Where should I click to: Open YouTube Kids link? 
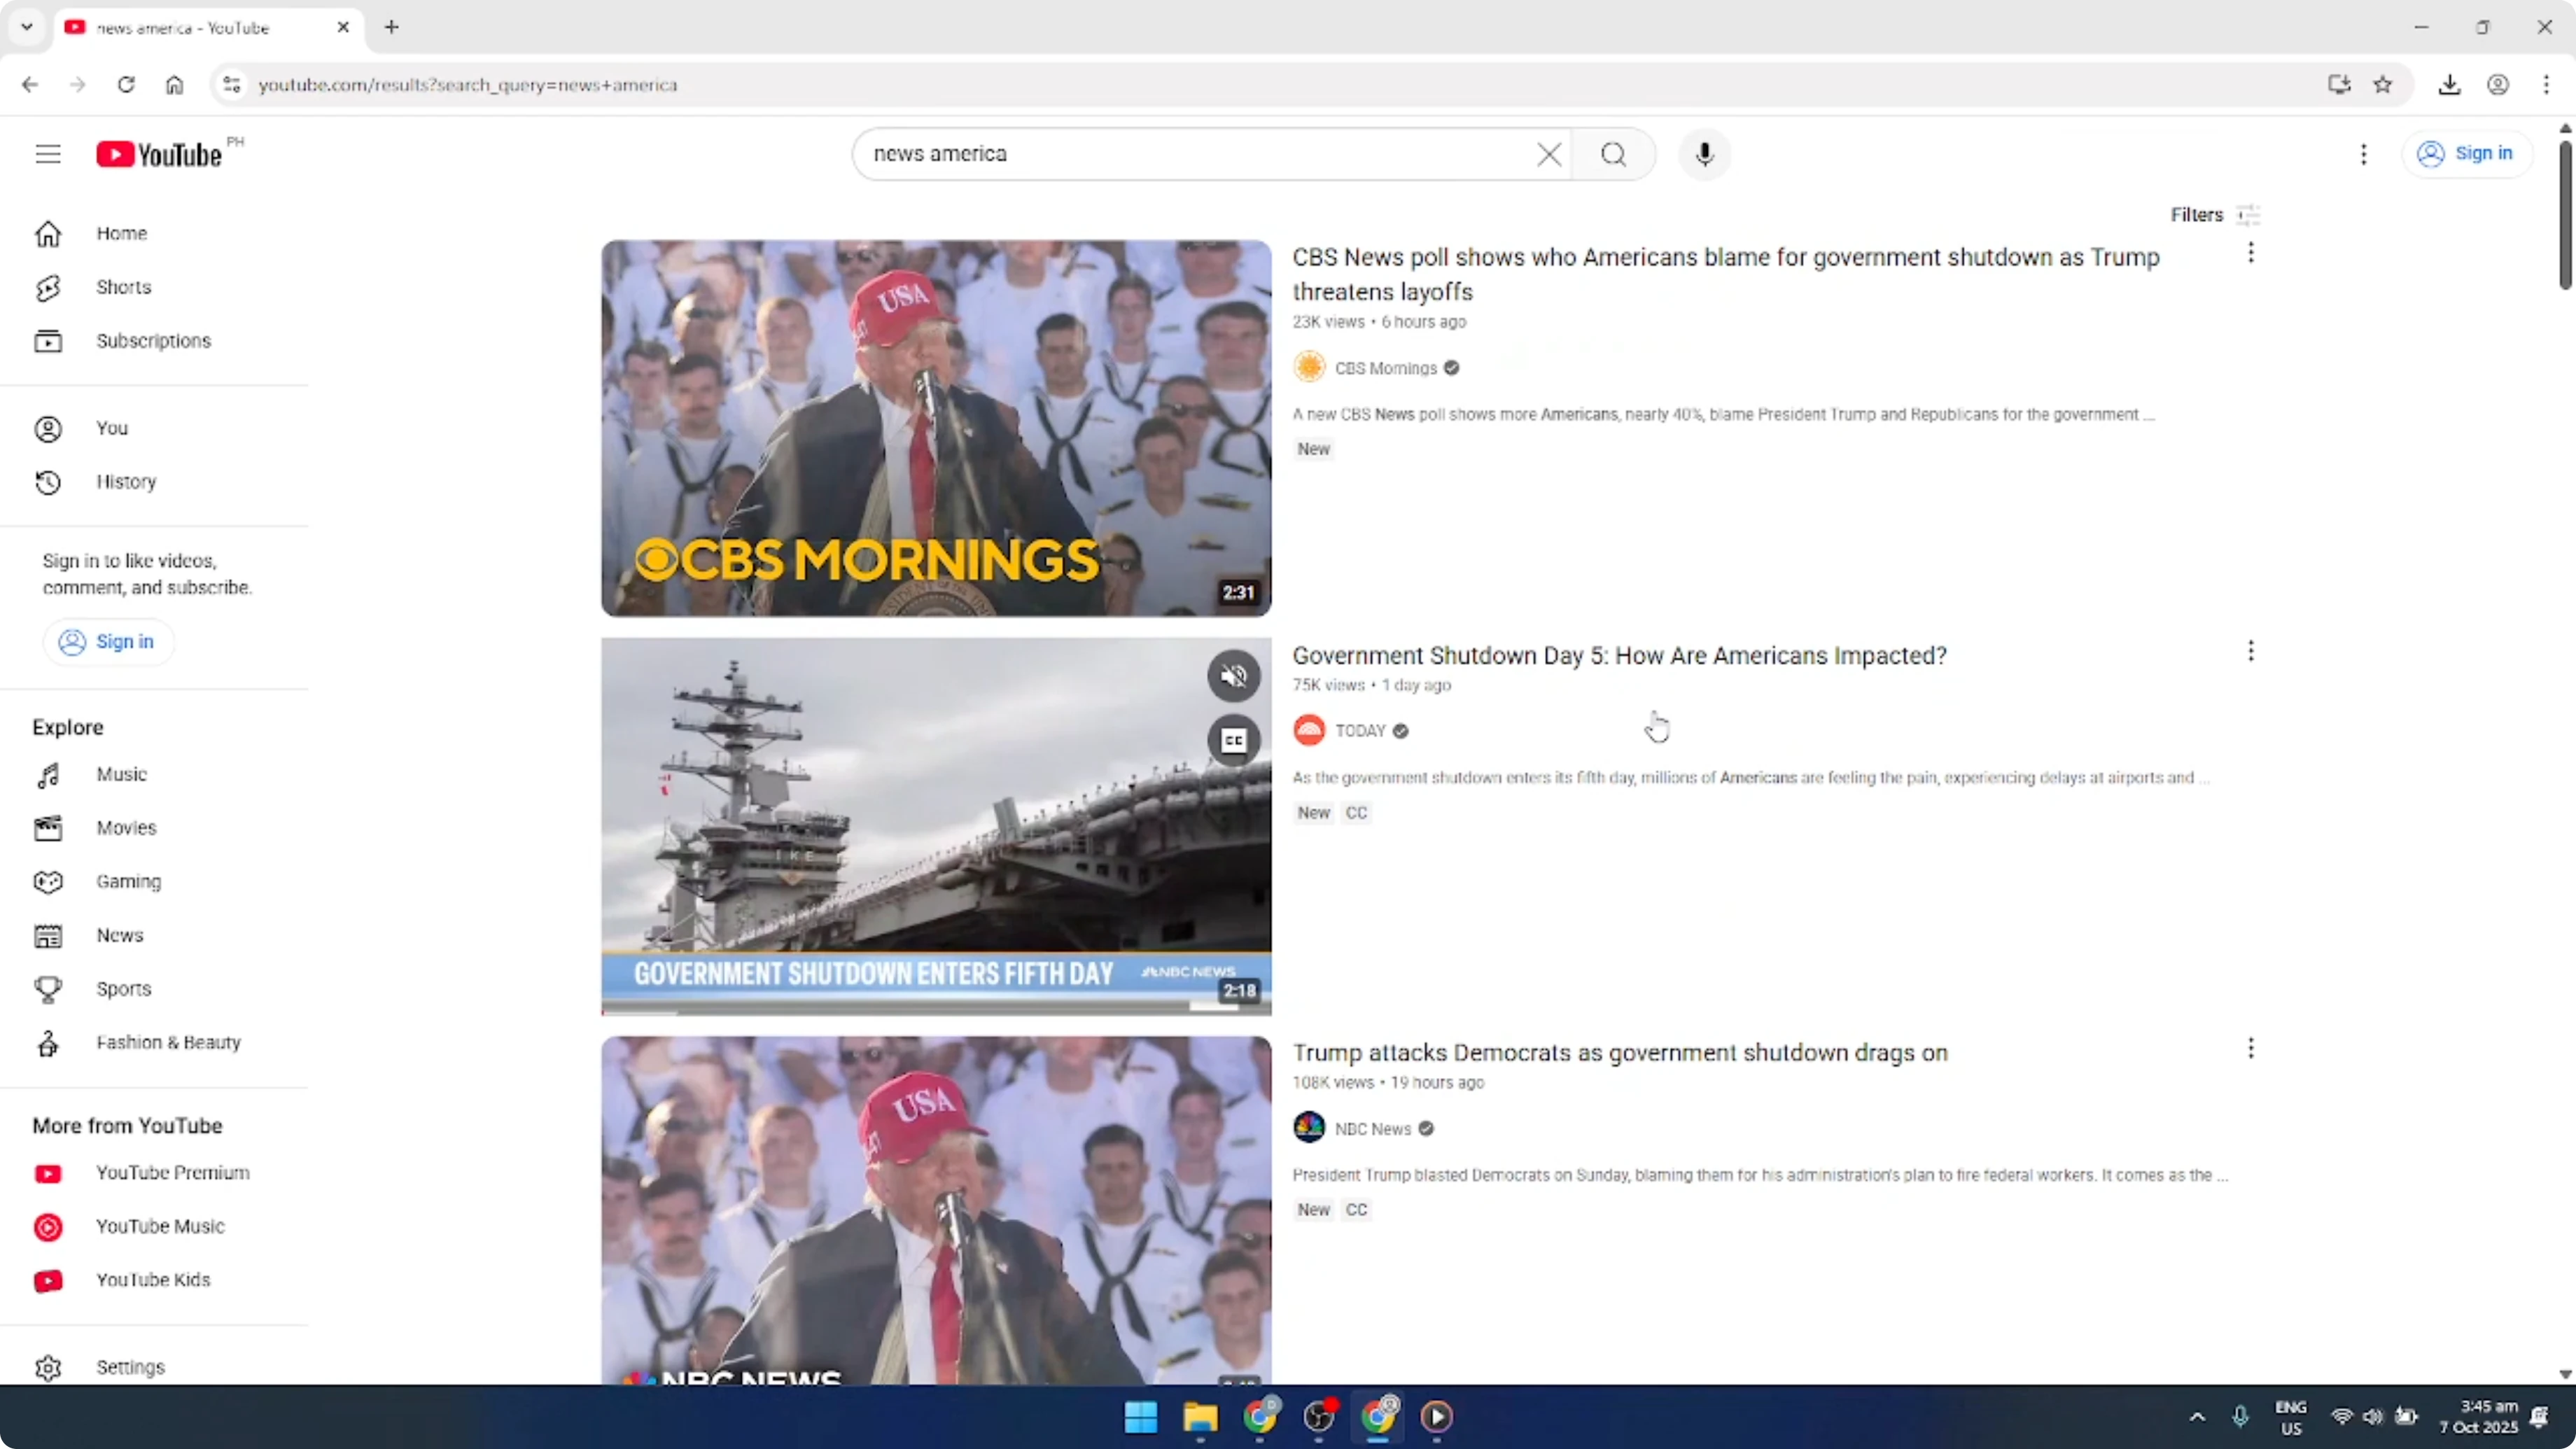click(x=154, y=1280)
